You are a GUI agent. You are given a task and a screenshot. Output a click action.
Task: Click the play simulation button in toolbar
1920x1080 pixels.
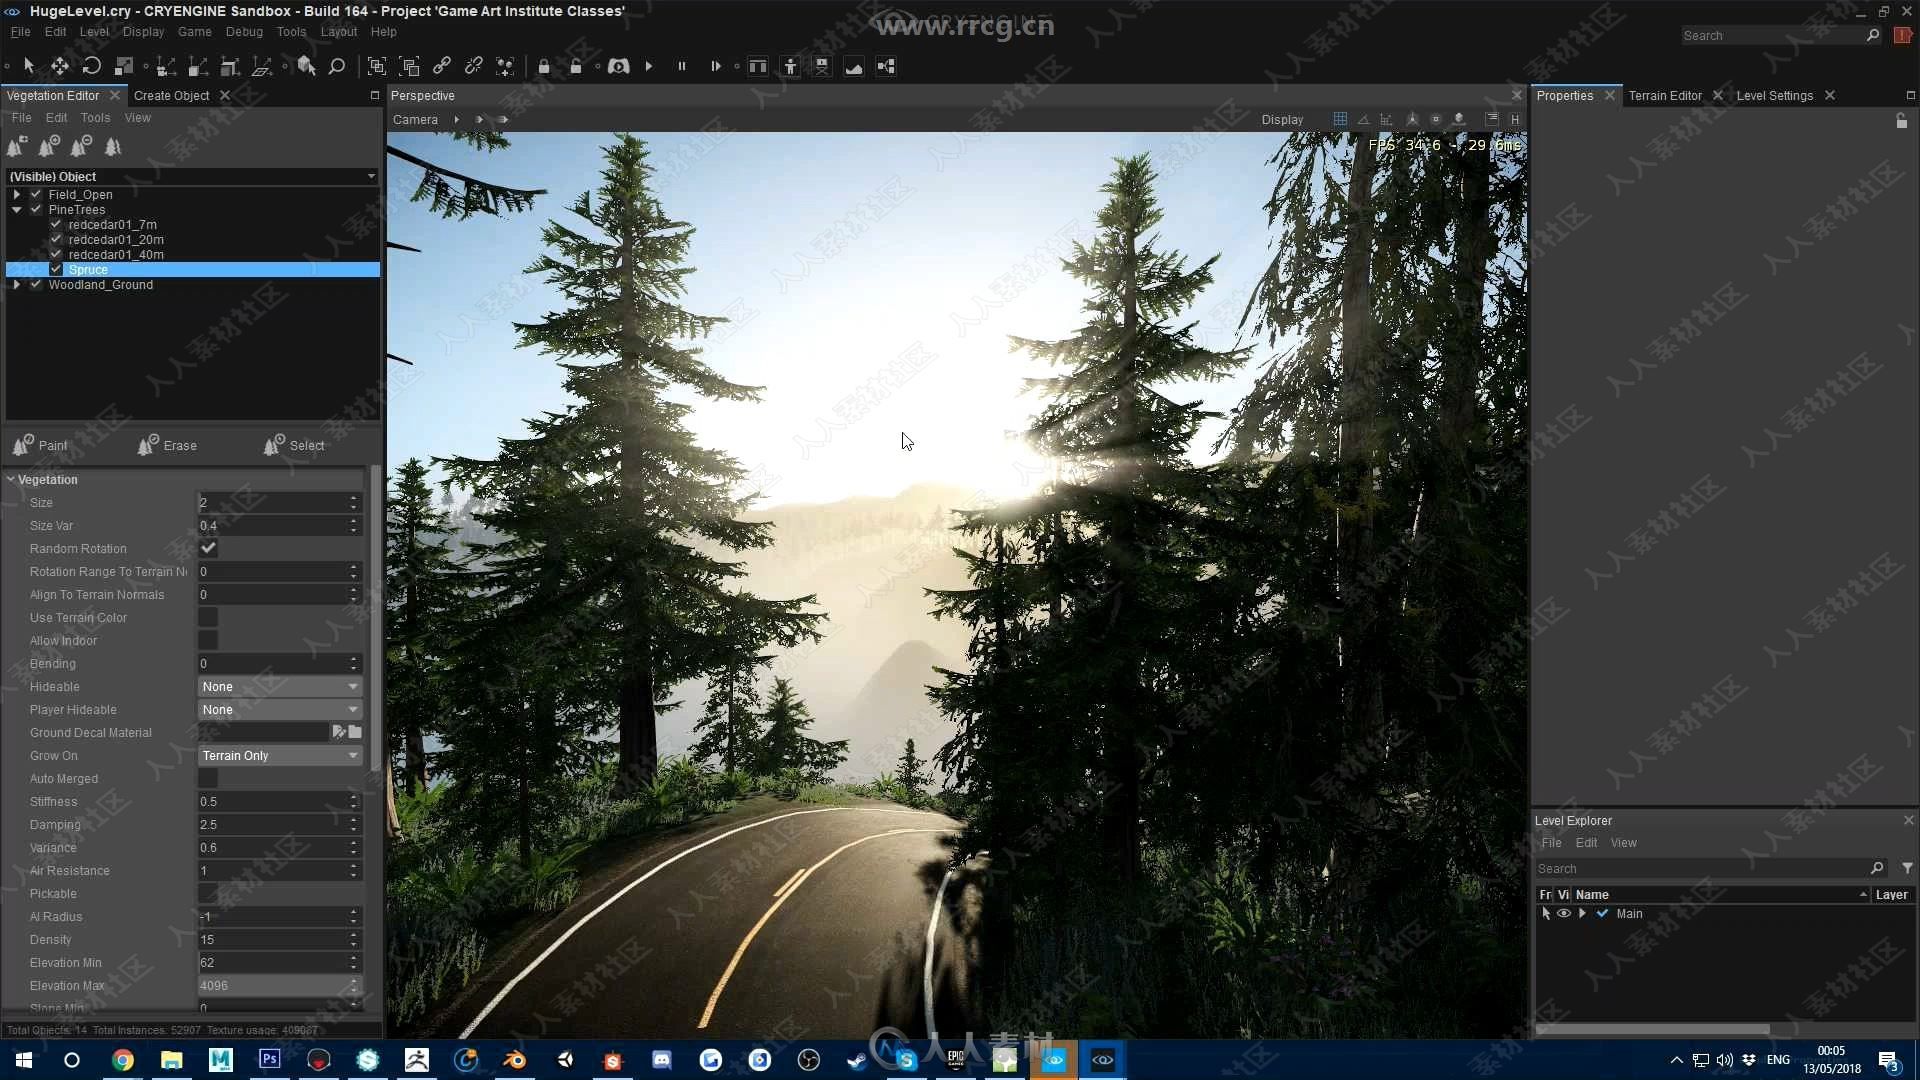[x=650, y=66]
